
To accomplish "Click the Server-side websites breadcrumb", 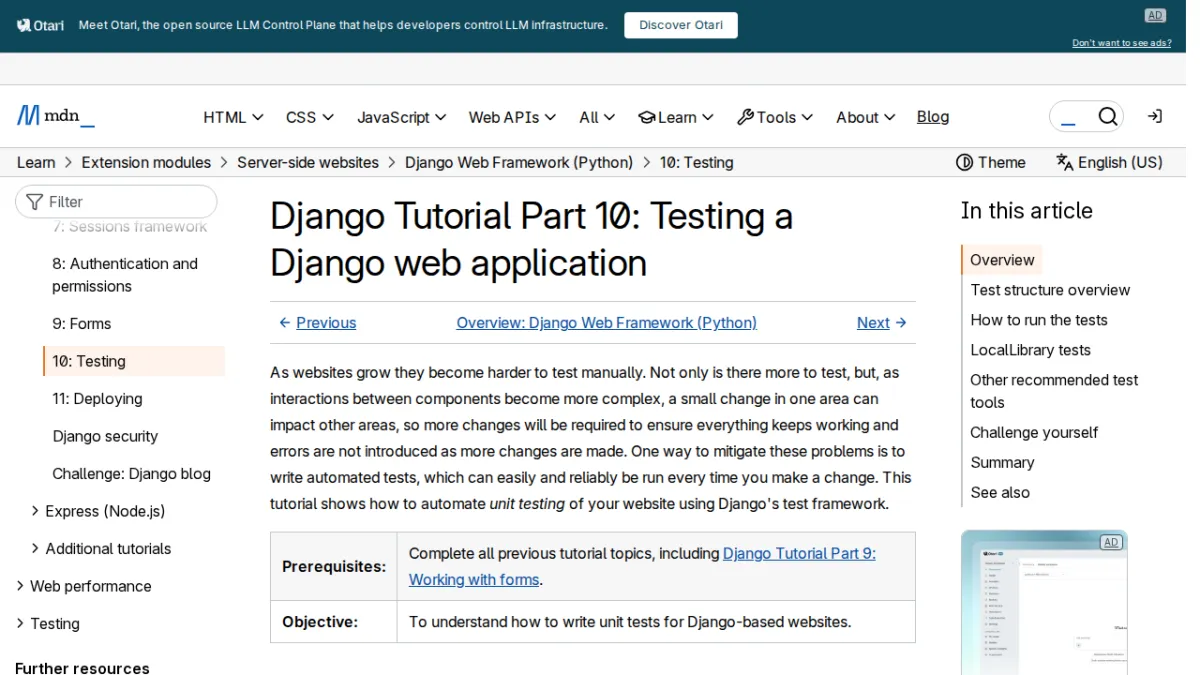I will click(308, 162).
